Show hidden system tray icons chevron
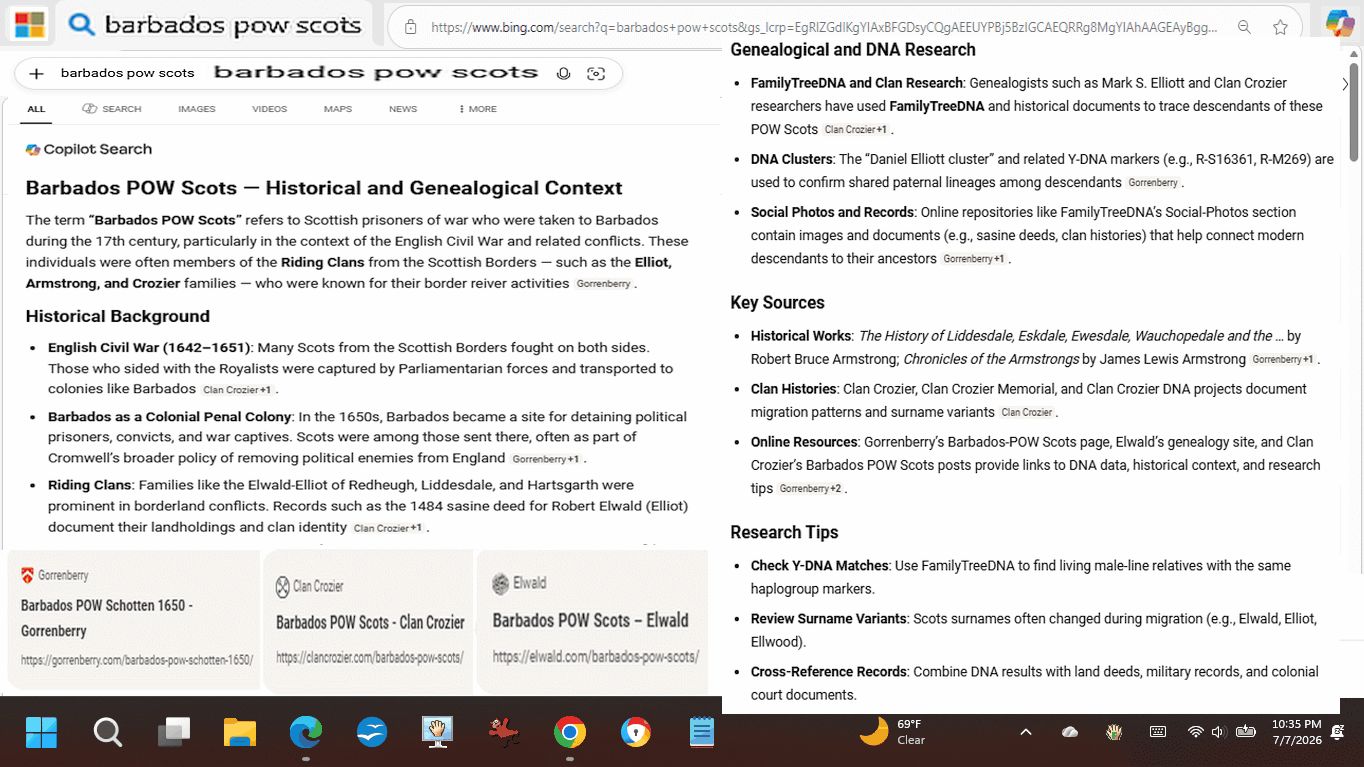The height and width of the screenshot is (767, 1364). click(x=1025, y=732)
